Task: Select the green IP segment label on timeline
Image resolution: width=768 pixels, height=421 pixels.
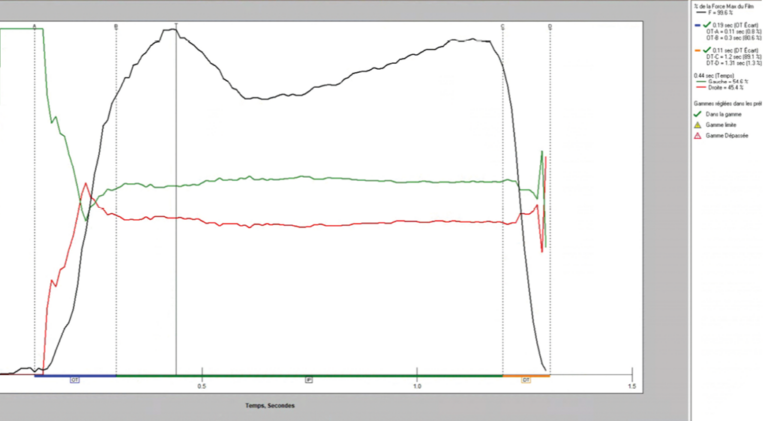Action: (309, 380)
